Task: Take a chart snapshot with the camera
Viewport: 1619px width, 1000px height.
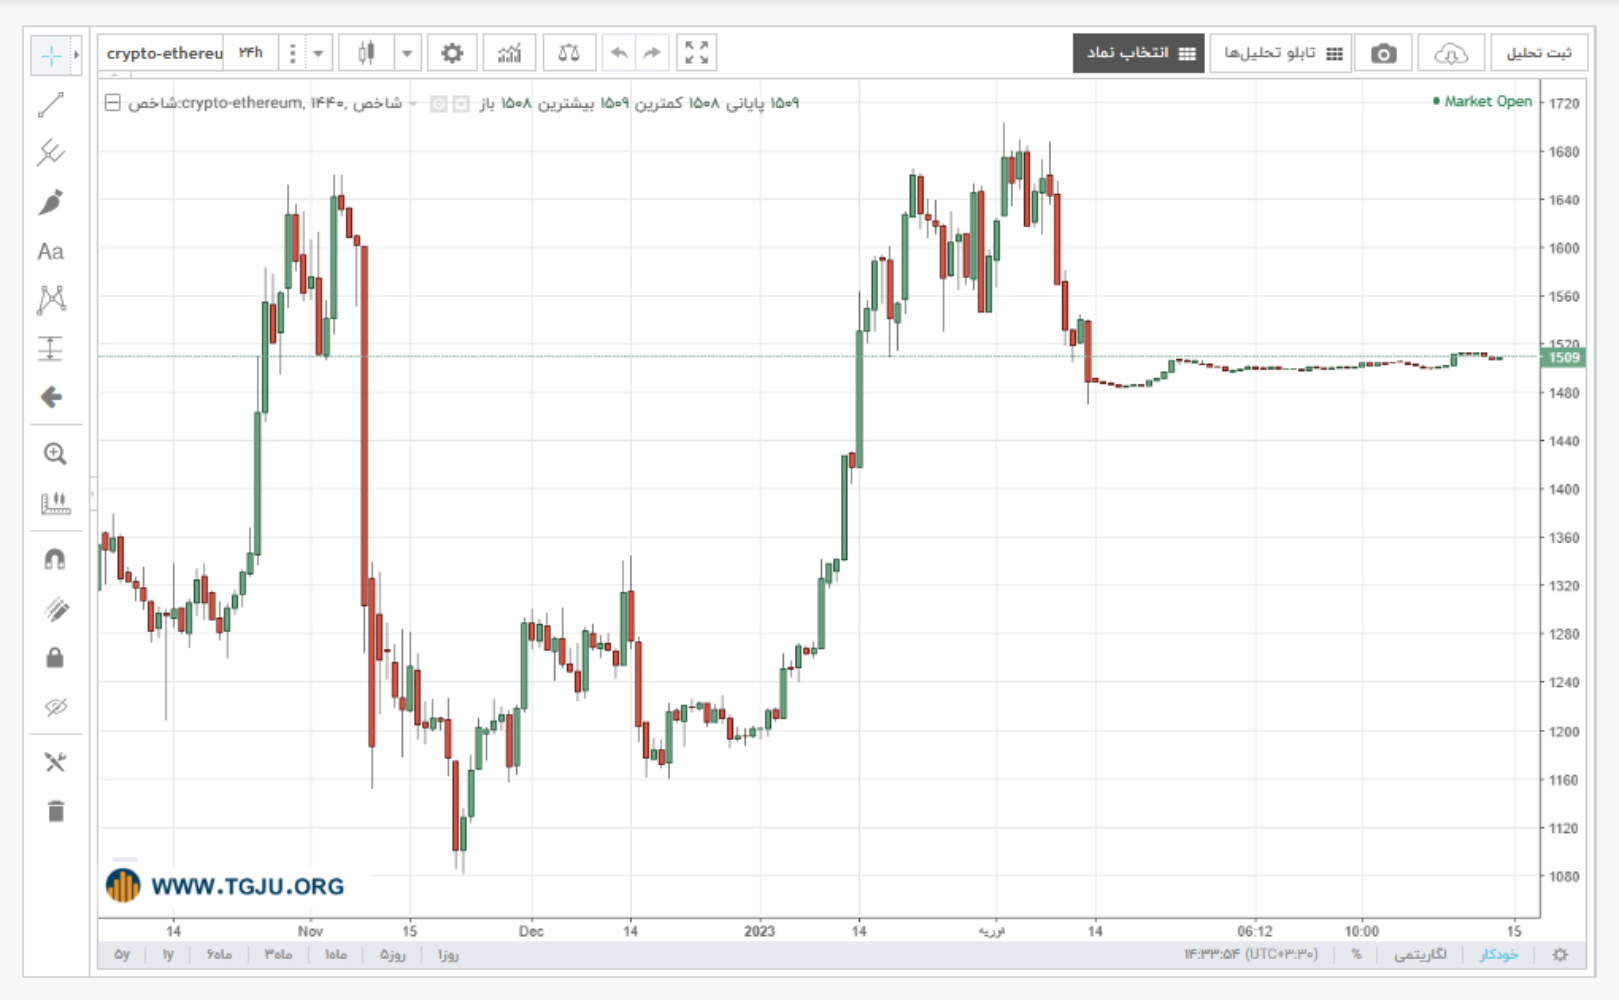Action: (x=1384, y=53)
